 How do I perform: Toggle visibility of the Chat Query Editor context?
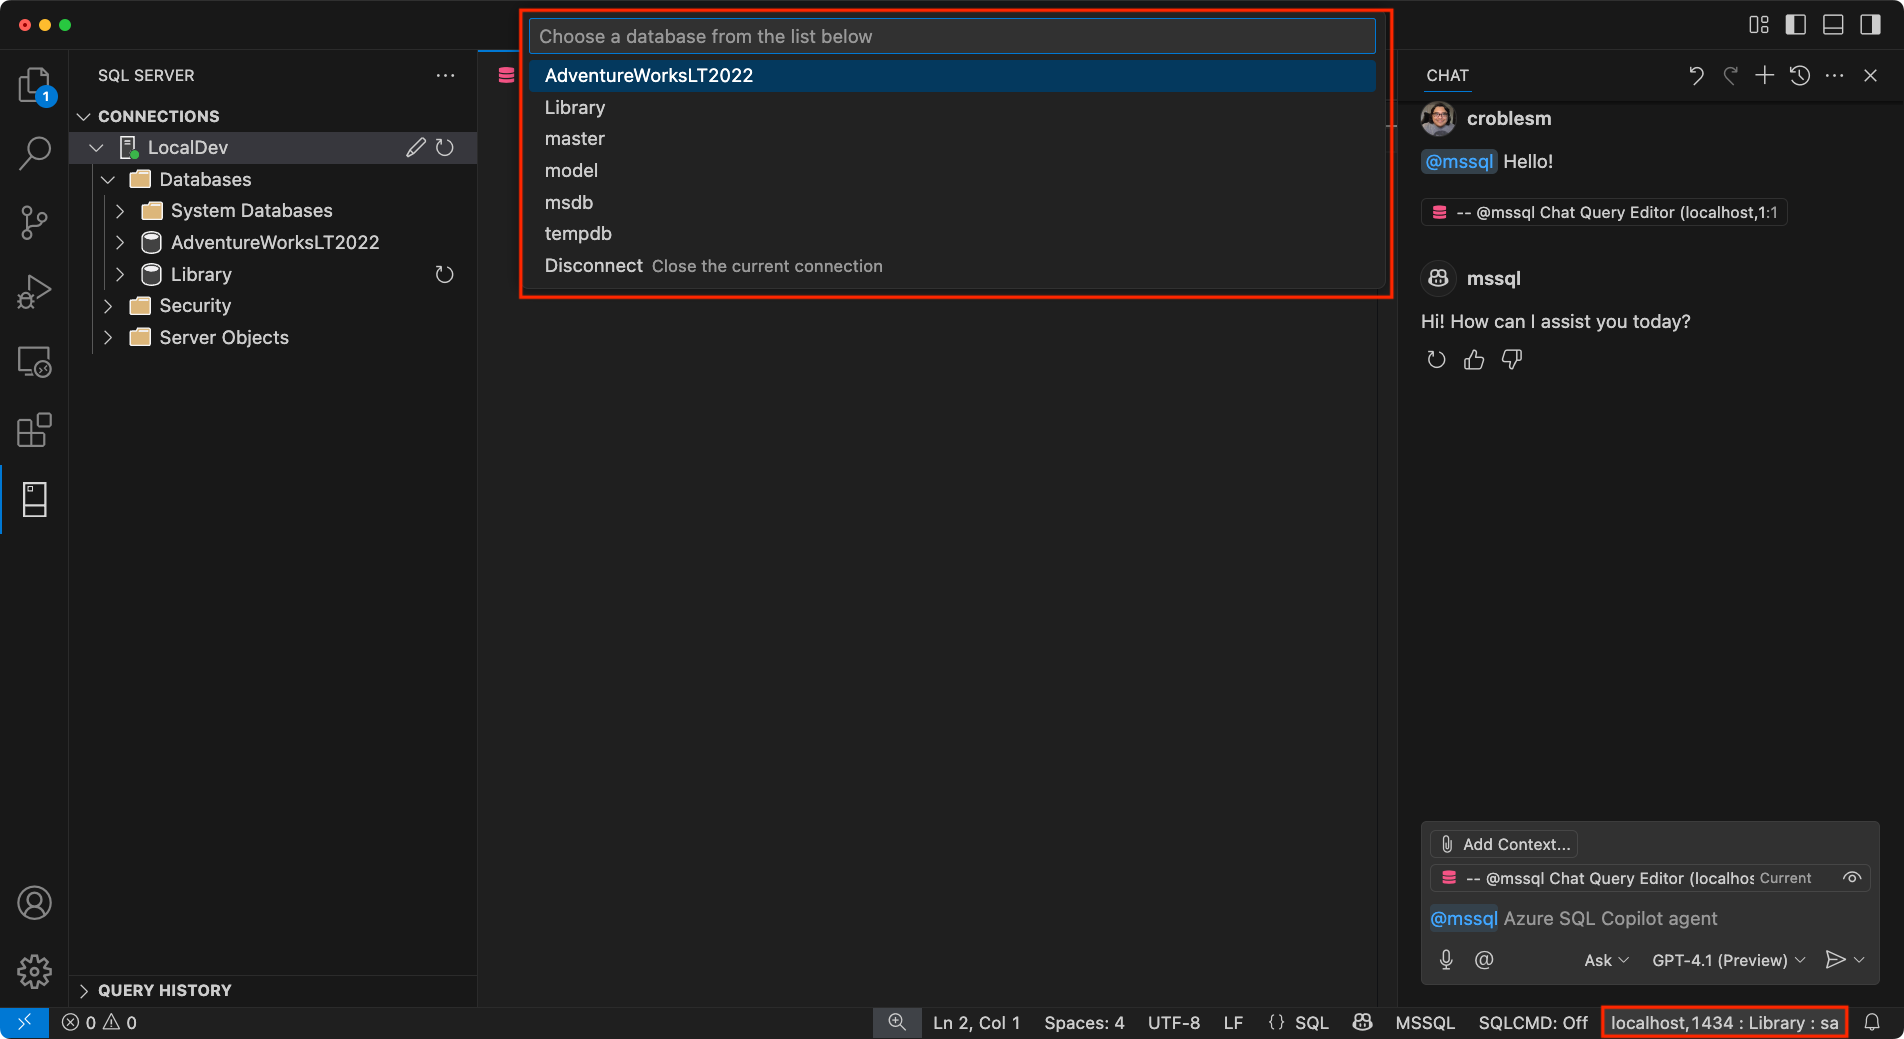pos(1851,878)
